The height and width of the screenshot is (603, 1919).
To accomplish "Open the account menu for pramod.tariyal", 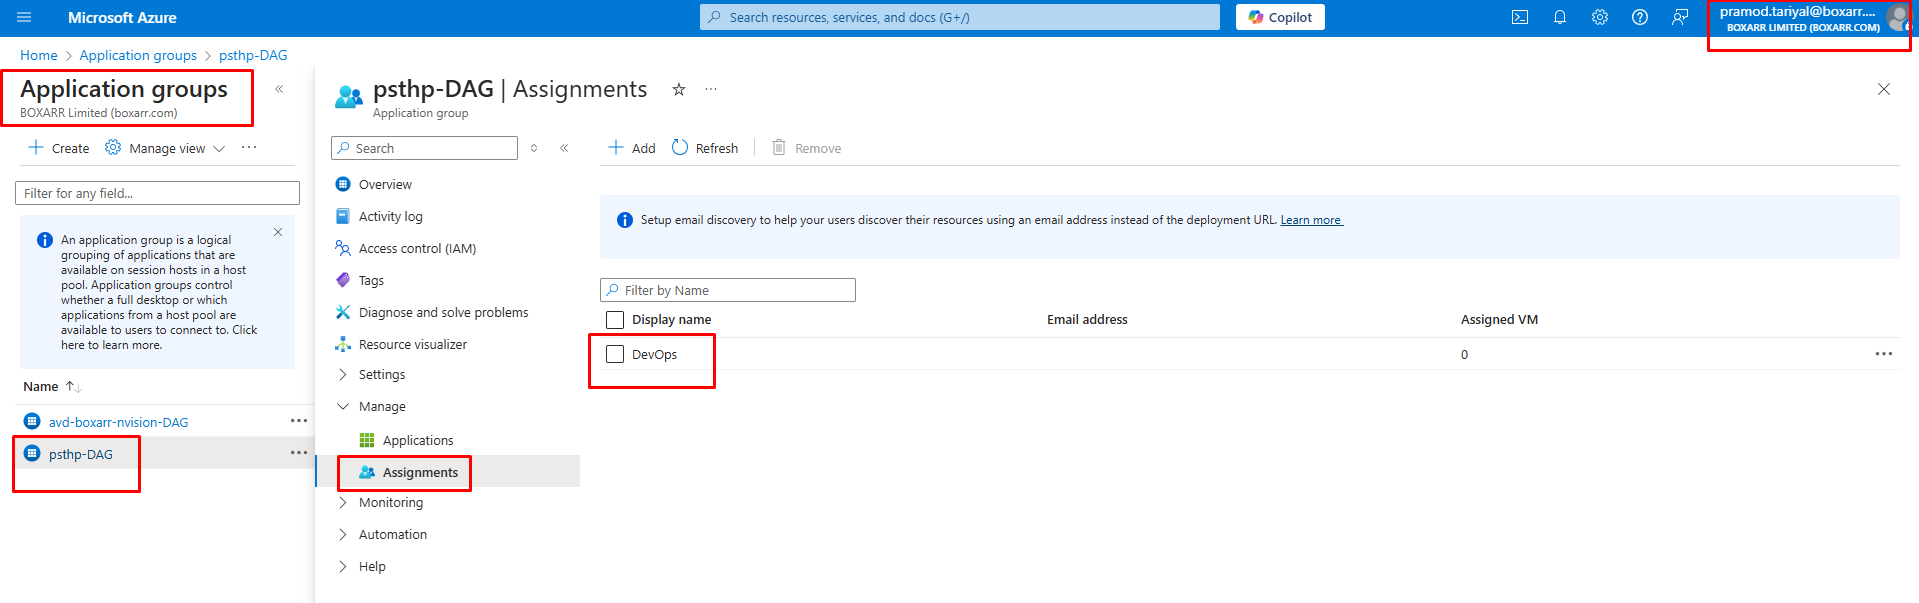I will click(1812, 19).
